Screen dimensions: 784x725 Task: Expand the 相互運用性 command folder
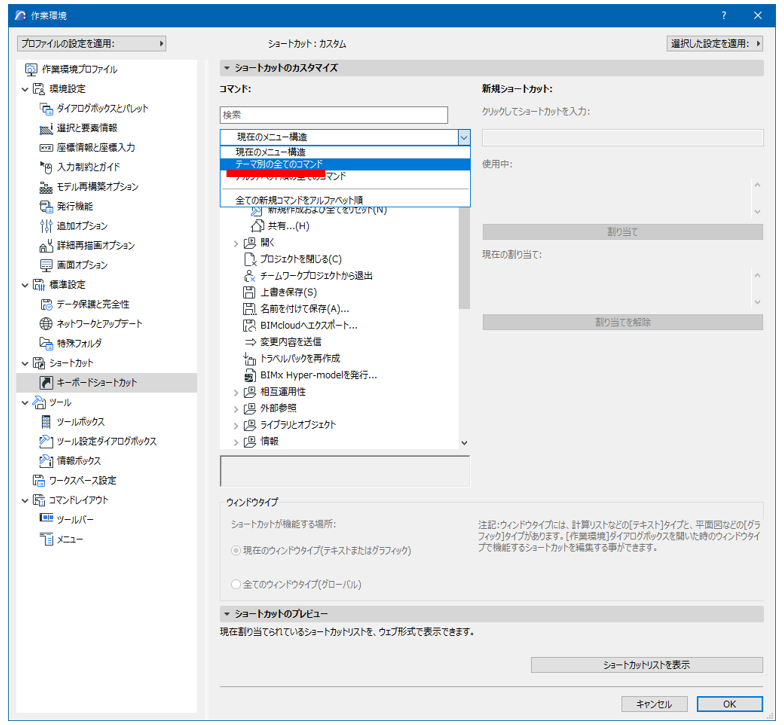236,392
